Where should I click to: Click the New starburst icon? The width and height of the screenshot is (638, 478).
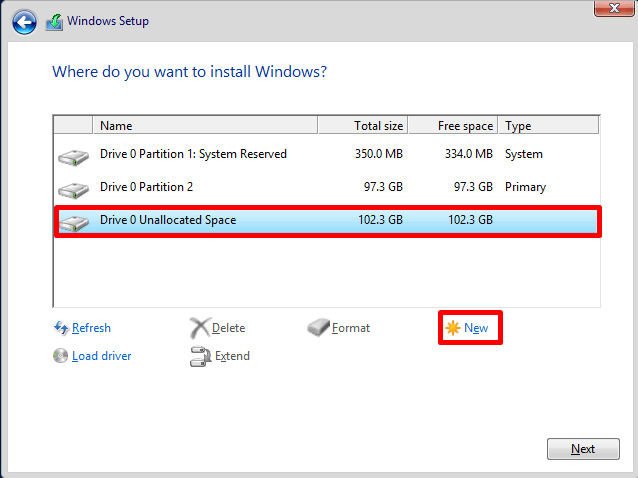click(453, 328)
